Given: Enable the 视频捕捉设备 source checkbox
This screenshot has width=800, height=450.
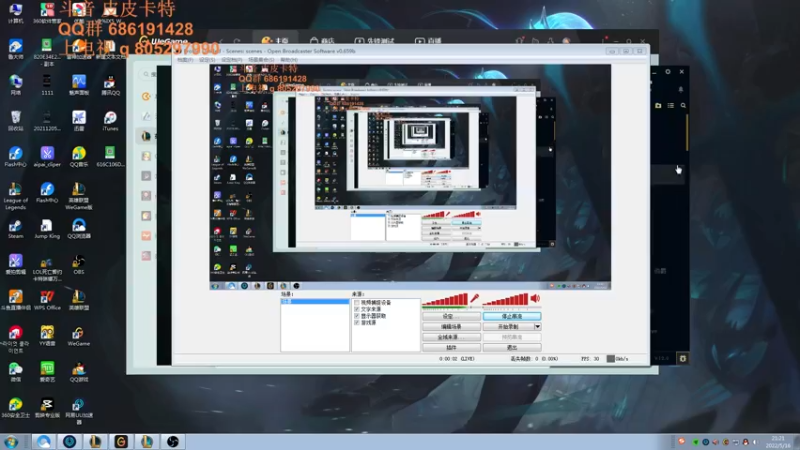Looking at the screenshot, I should coord(357,303).
